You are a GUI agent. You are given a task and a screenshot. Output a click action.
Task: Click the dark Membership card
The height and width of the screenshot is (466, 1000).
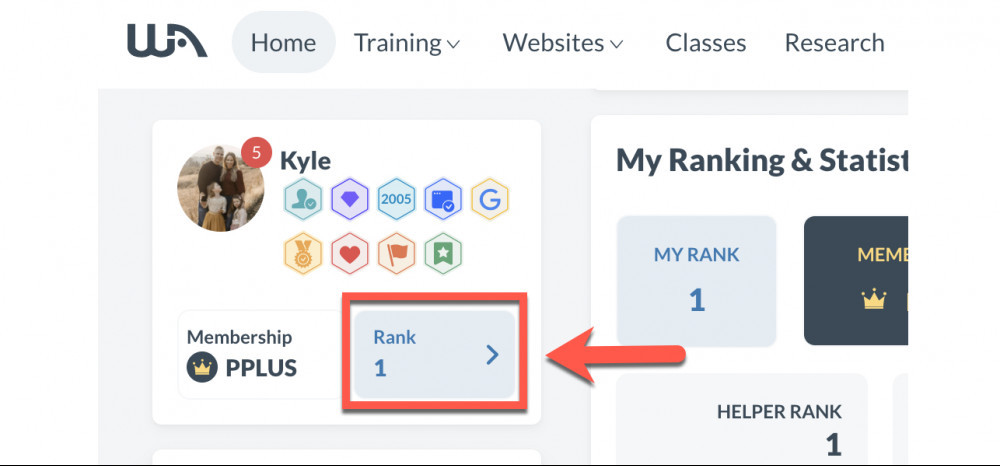(856, 281)
